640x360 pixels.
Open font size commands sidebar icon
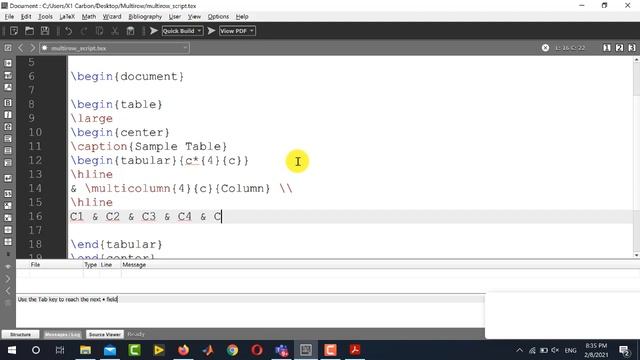pos(8,87)
